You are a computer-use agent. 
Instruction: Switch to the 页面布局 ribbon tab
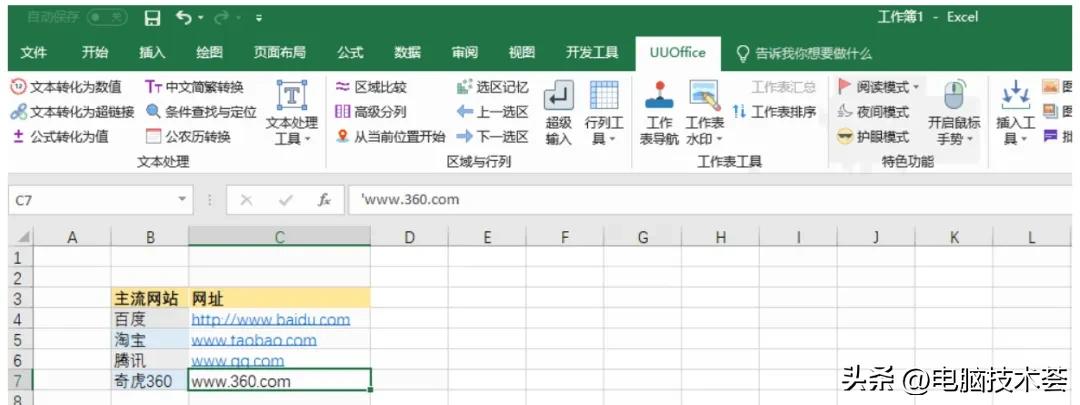279,52
